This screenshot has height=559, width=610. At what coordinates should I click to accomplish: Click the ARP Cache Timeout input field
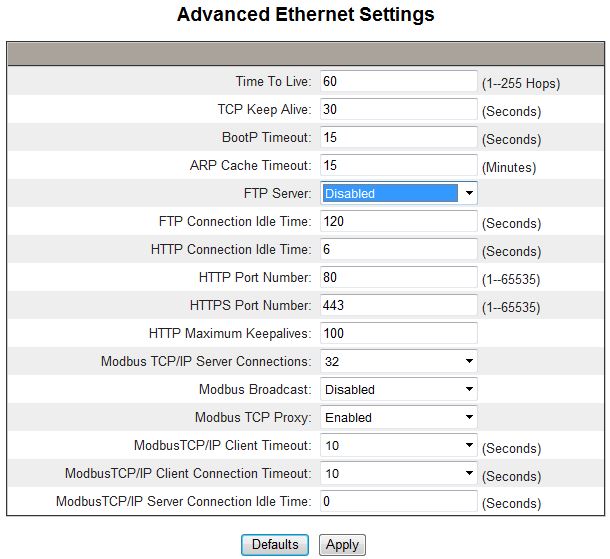[398, 165]
